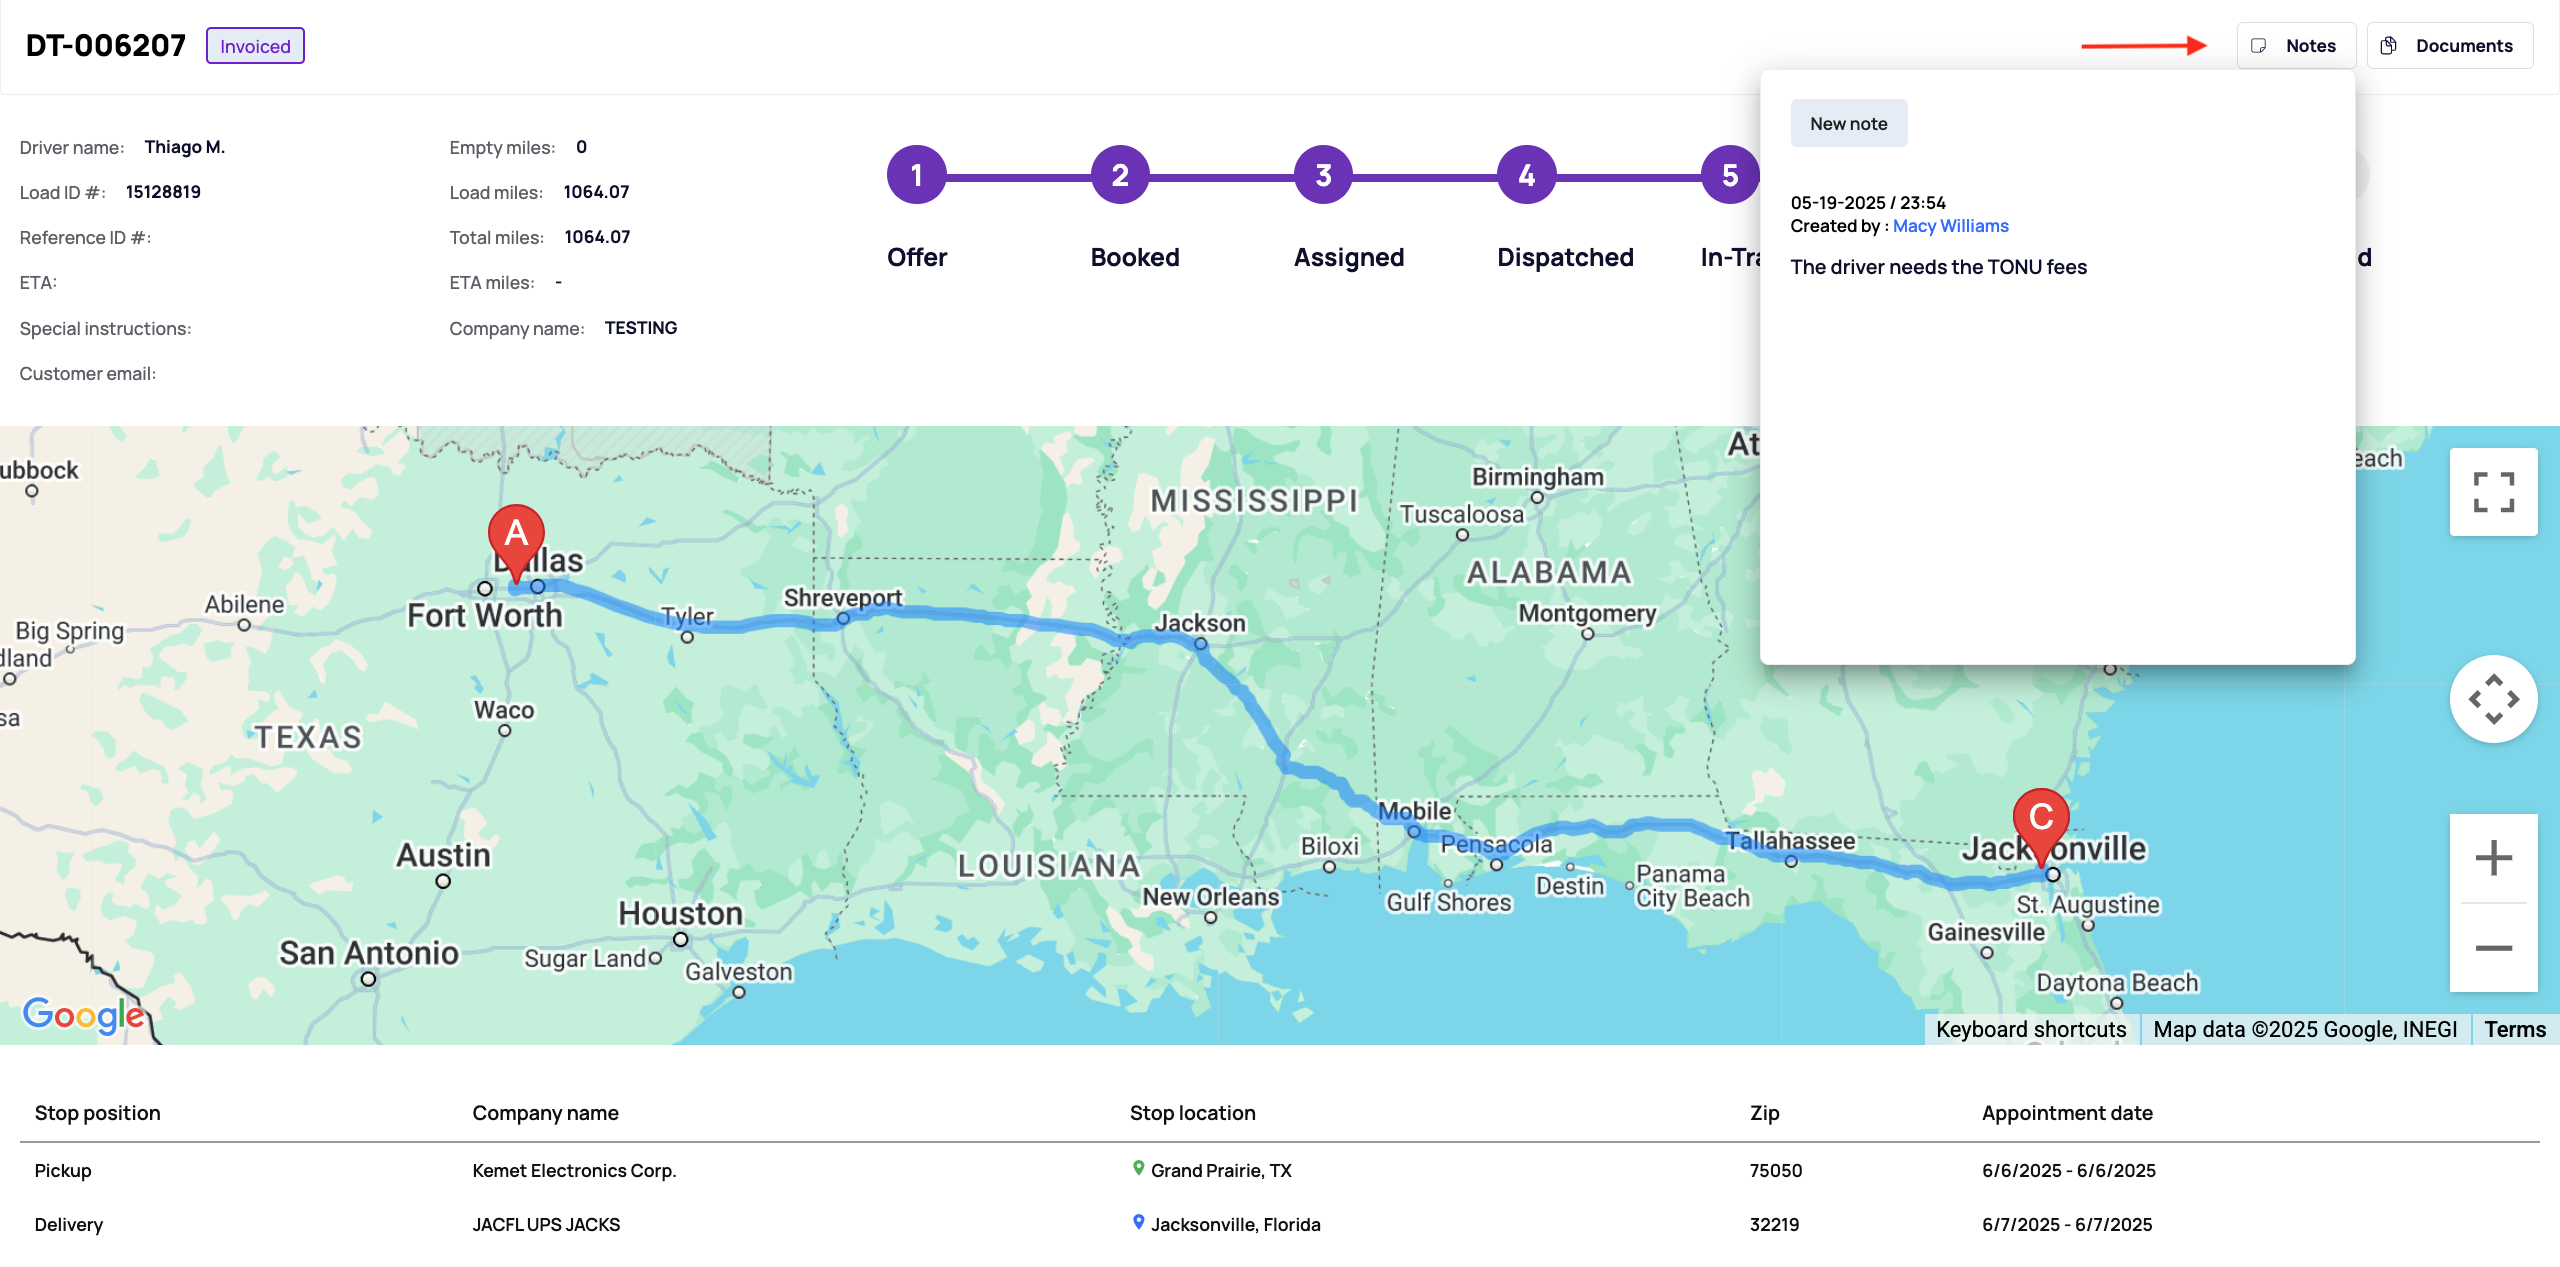This screenshot has width=2560, height=1267.
Task: Click the Invoiced status badge
Action: point(255,46)
